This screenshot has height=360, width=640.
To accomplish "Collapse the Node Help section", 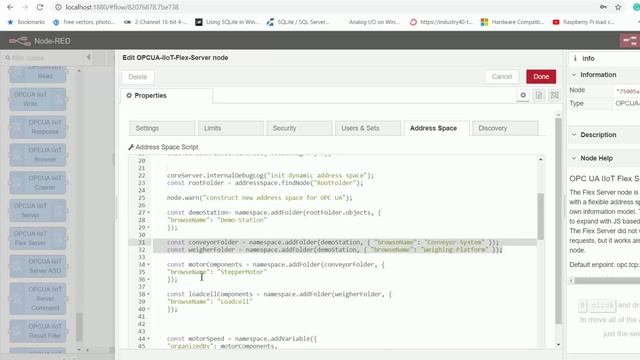I will (x=574, y=158).
